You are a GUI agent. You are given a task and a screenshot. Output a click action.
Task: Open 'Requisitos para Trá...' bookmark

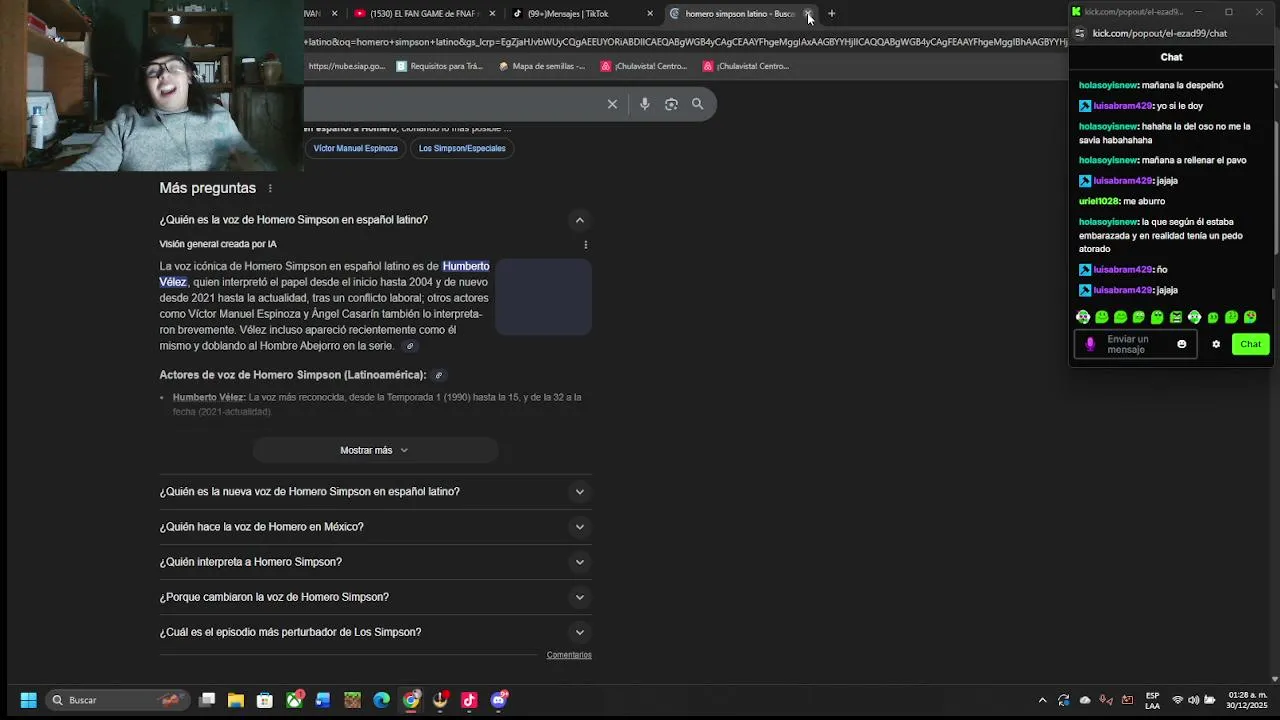point(439,66)
